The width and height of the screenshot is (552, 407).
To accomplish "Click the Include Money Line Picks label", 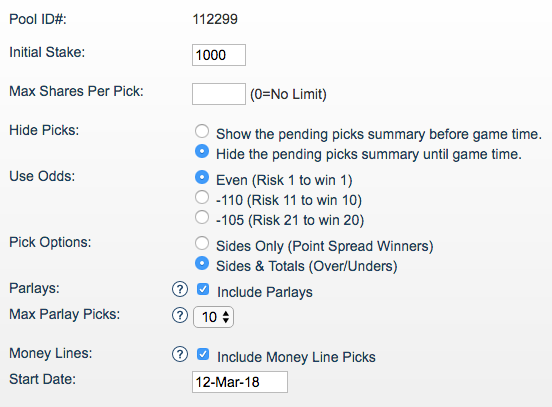I will 296,357.
